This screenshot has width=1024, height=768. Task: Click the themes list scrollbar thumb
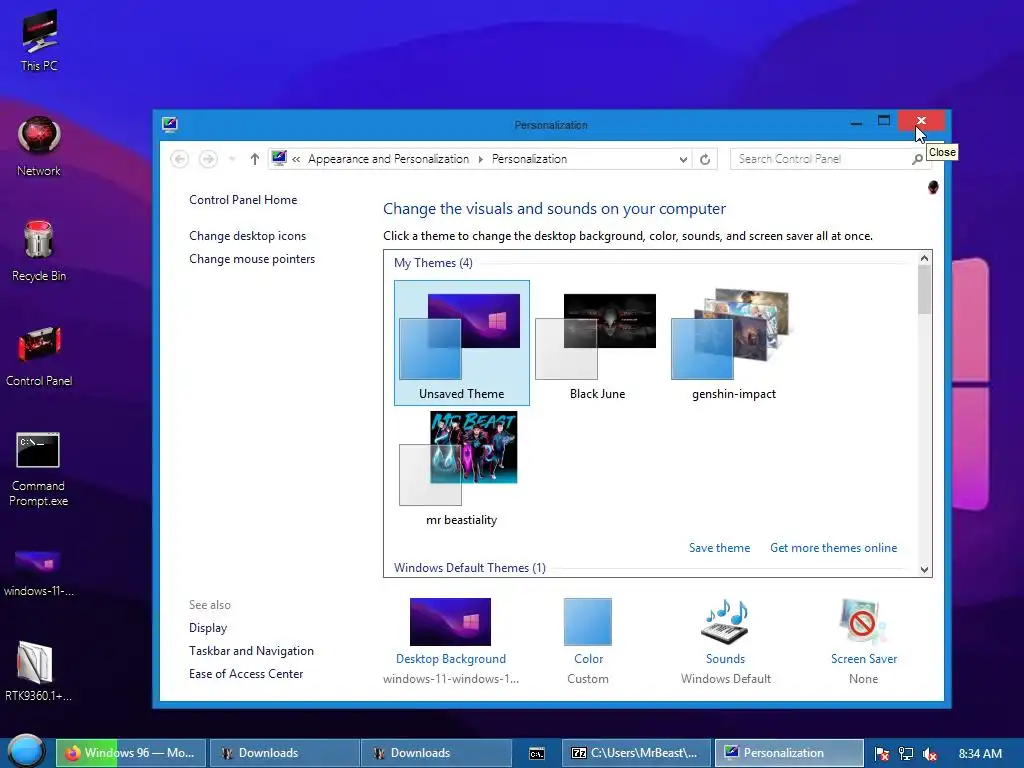coord(924,290)
